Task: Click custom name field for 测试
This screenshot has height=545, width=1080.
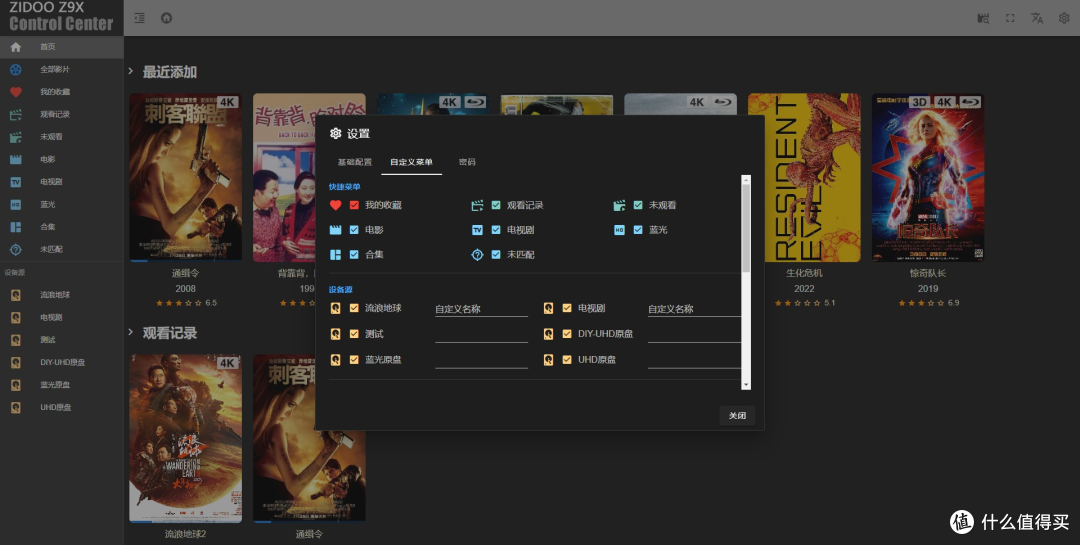Action: [x=481, y=334]
